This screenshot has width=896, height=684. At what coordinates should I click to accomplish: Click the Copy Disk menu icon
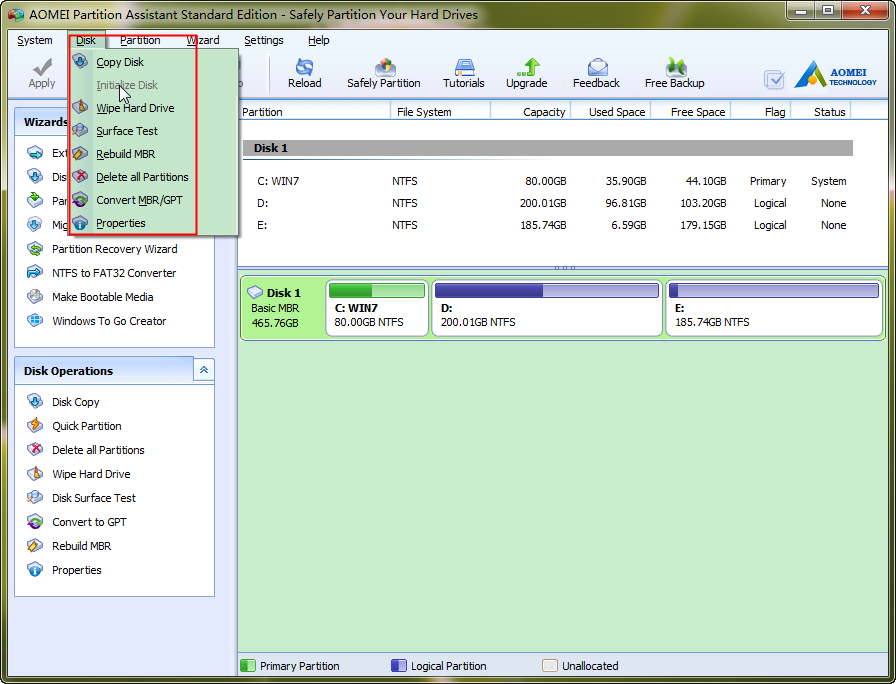click(81, 61)
